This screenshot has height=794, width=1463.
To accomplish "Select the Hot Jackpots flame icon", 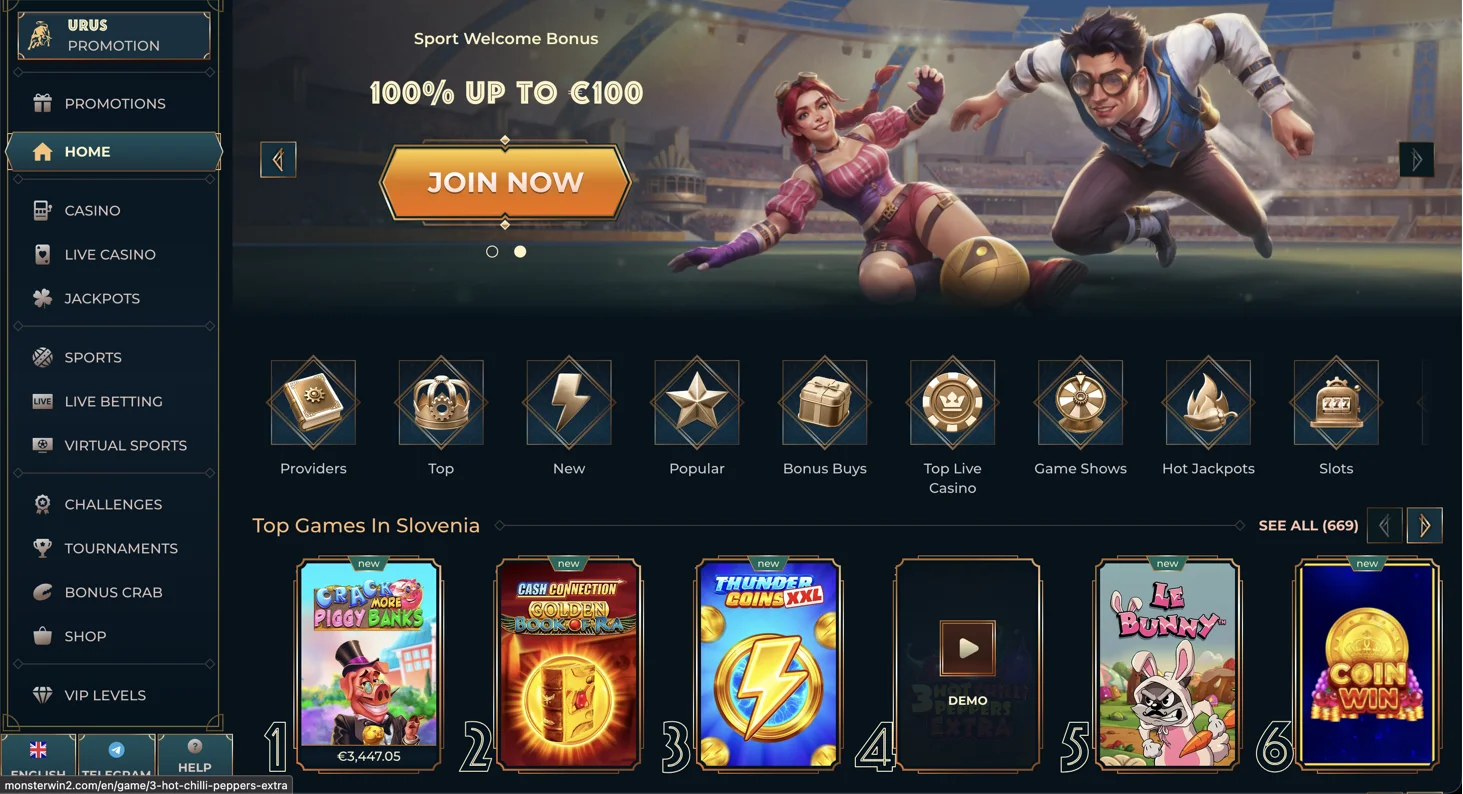I will [x=1208, y=403].
